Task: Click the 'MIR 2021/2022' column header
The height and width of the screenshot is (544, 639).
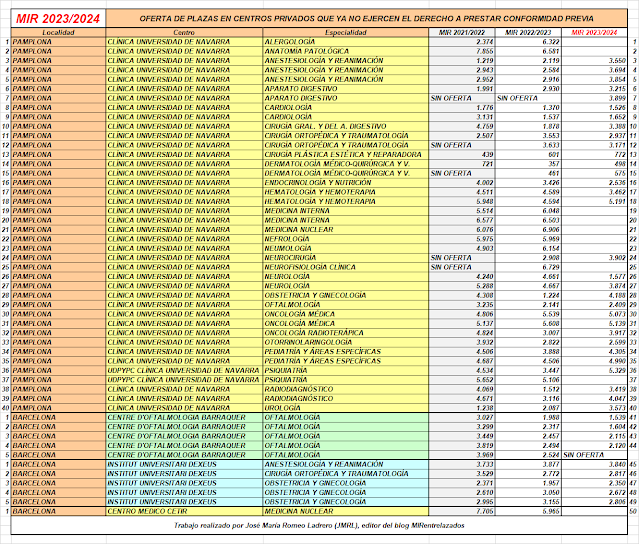Action: pos(462,33)
